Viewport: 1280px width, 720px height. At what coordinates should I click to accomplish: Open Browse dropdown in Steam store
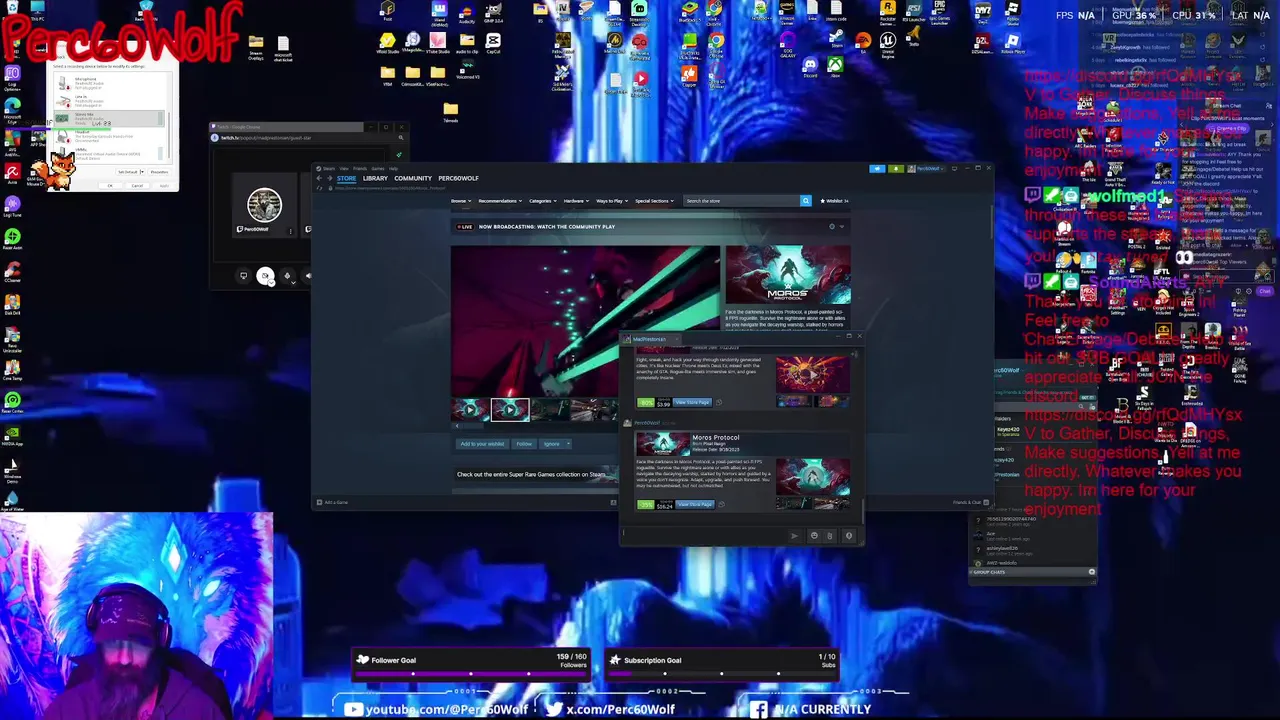click(460, 201)
